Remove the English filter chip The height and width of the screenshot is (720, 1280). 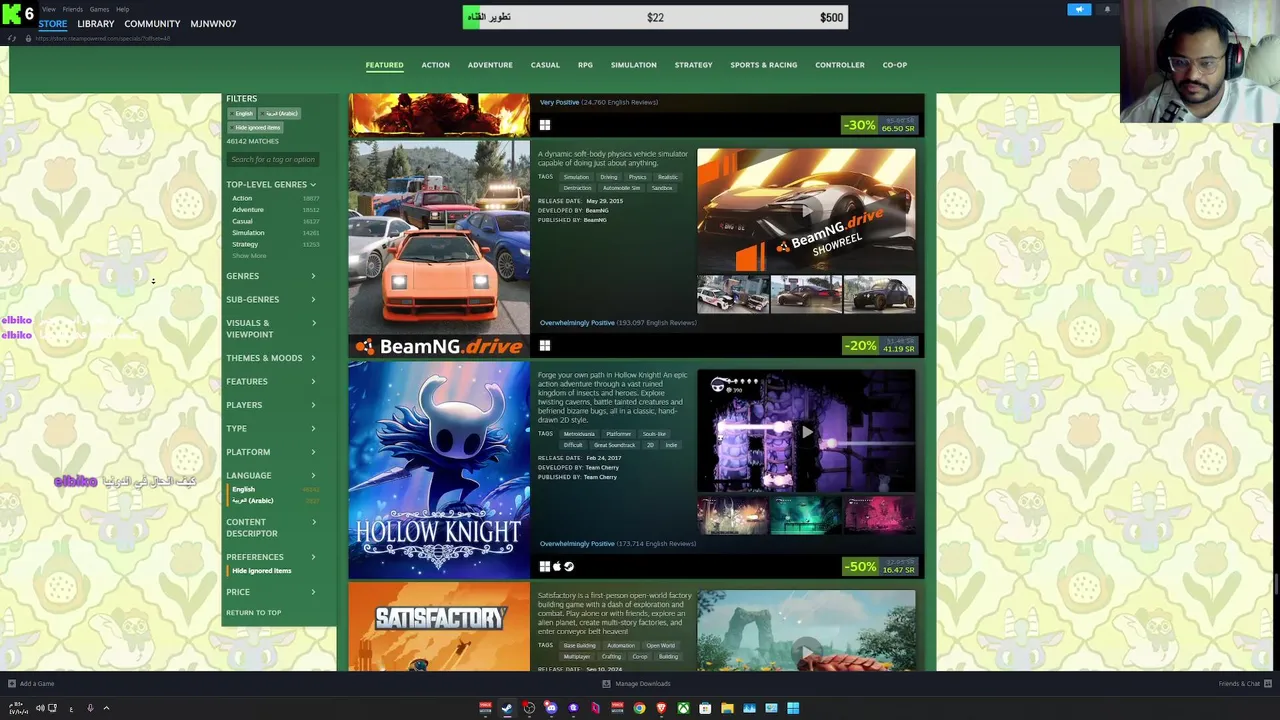pyautogui.click(x=244, y=114)
